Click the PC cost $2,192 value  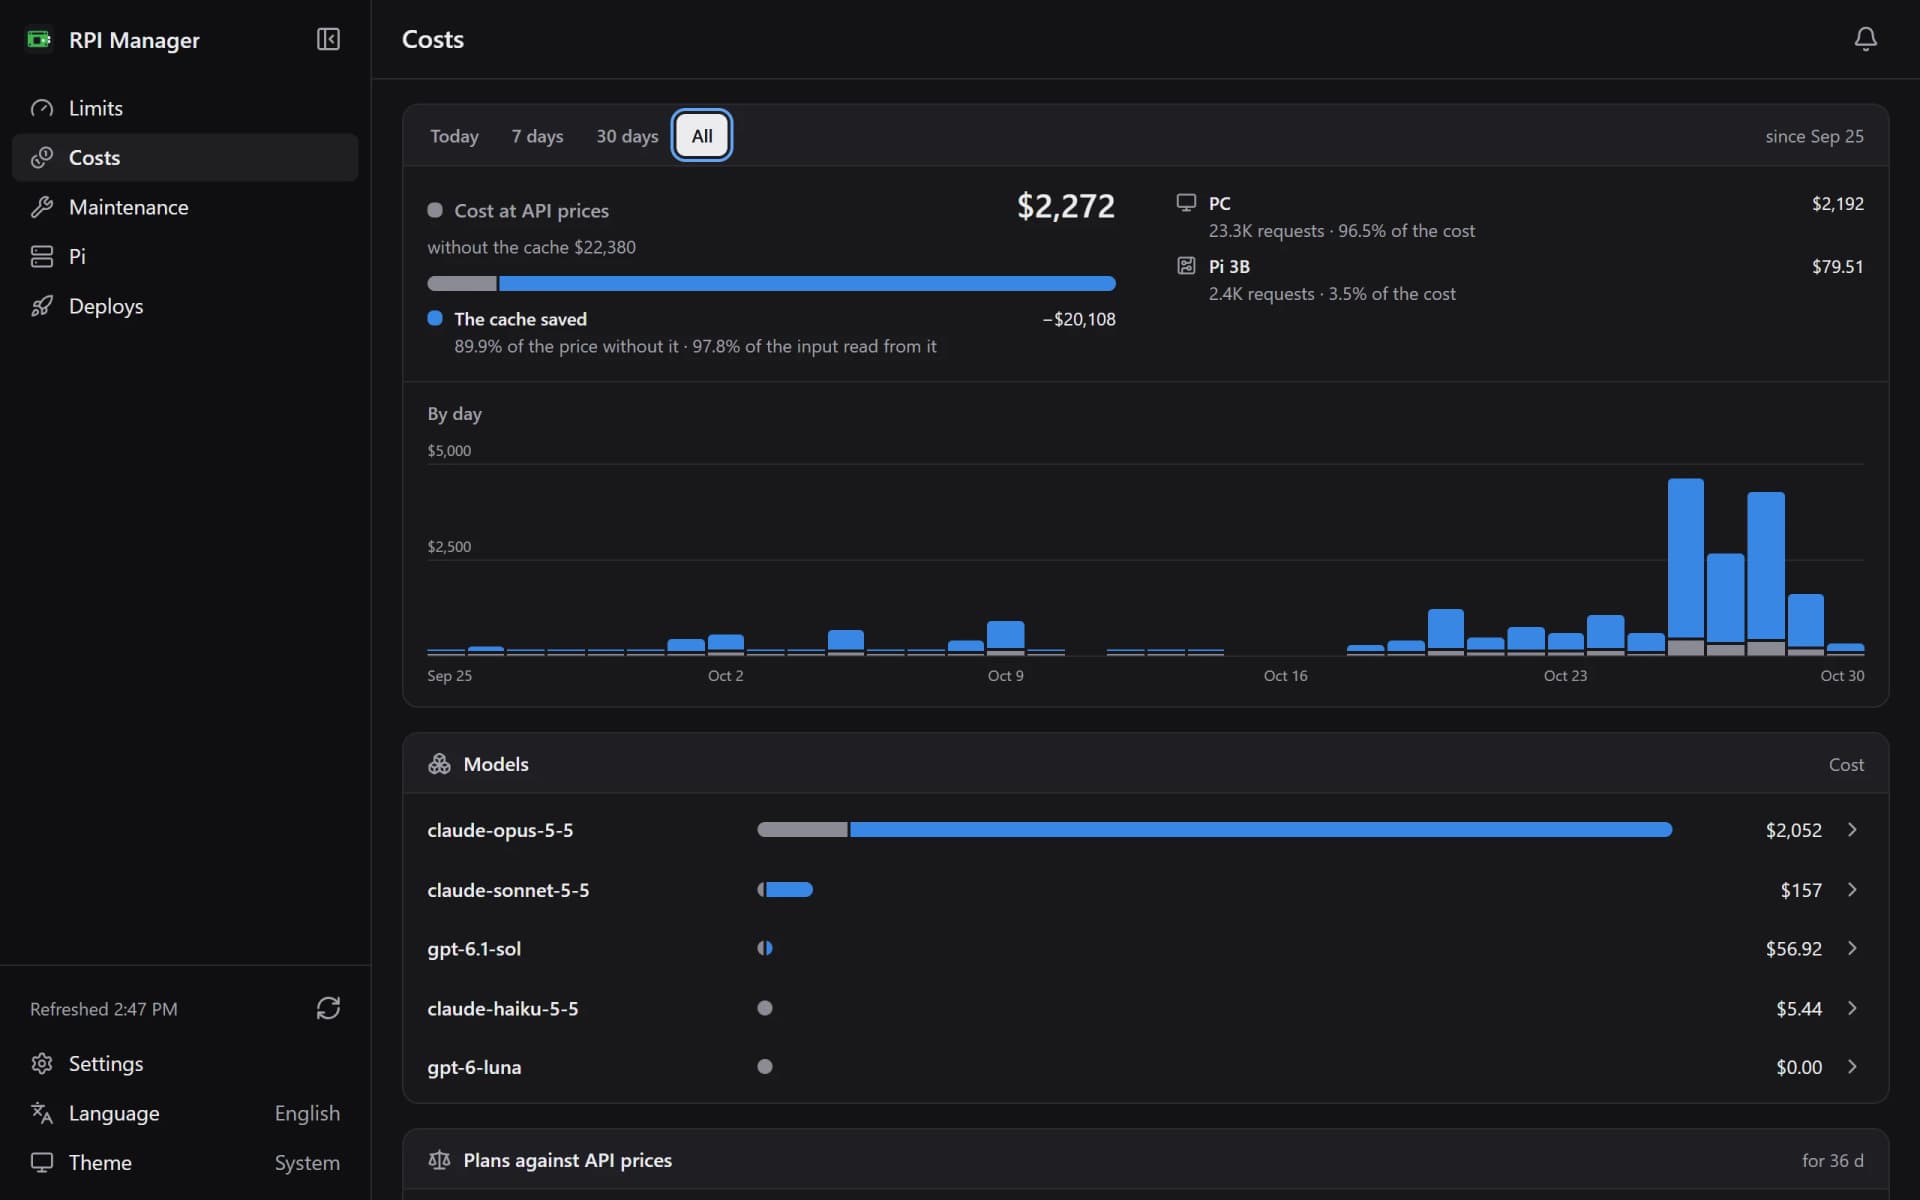pyautogui.click(x=1837, y=203)
